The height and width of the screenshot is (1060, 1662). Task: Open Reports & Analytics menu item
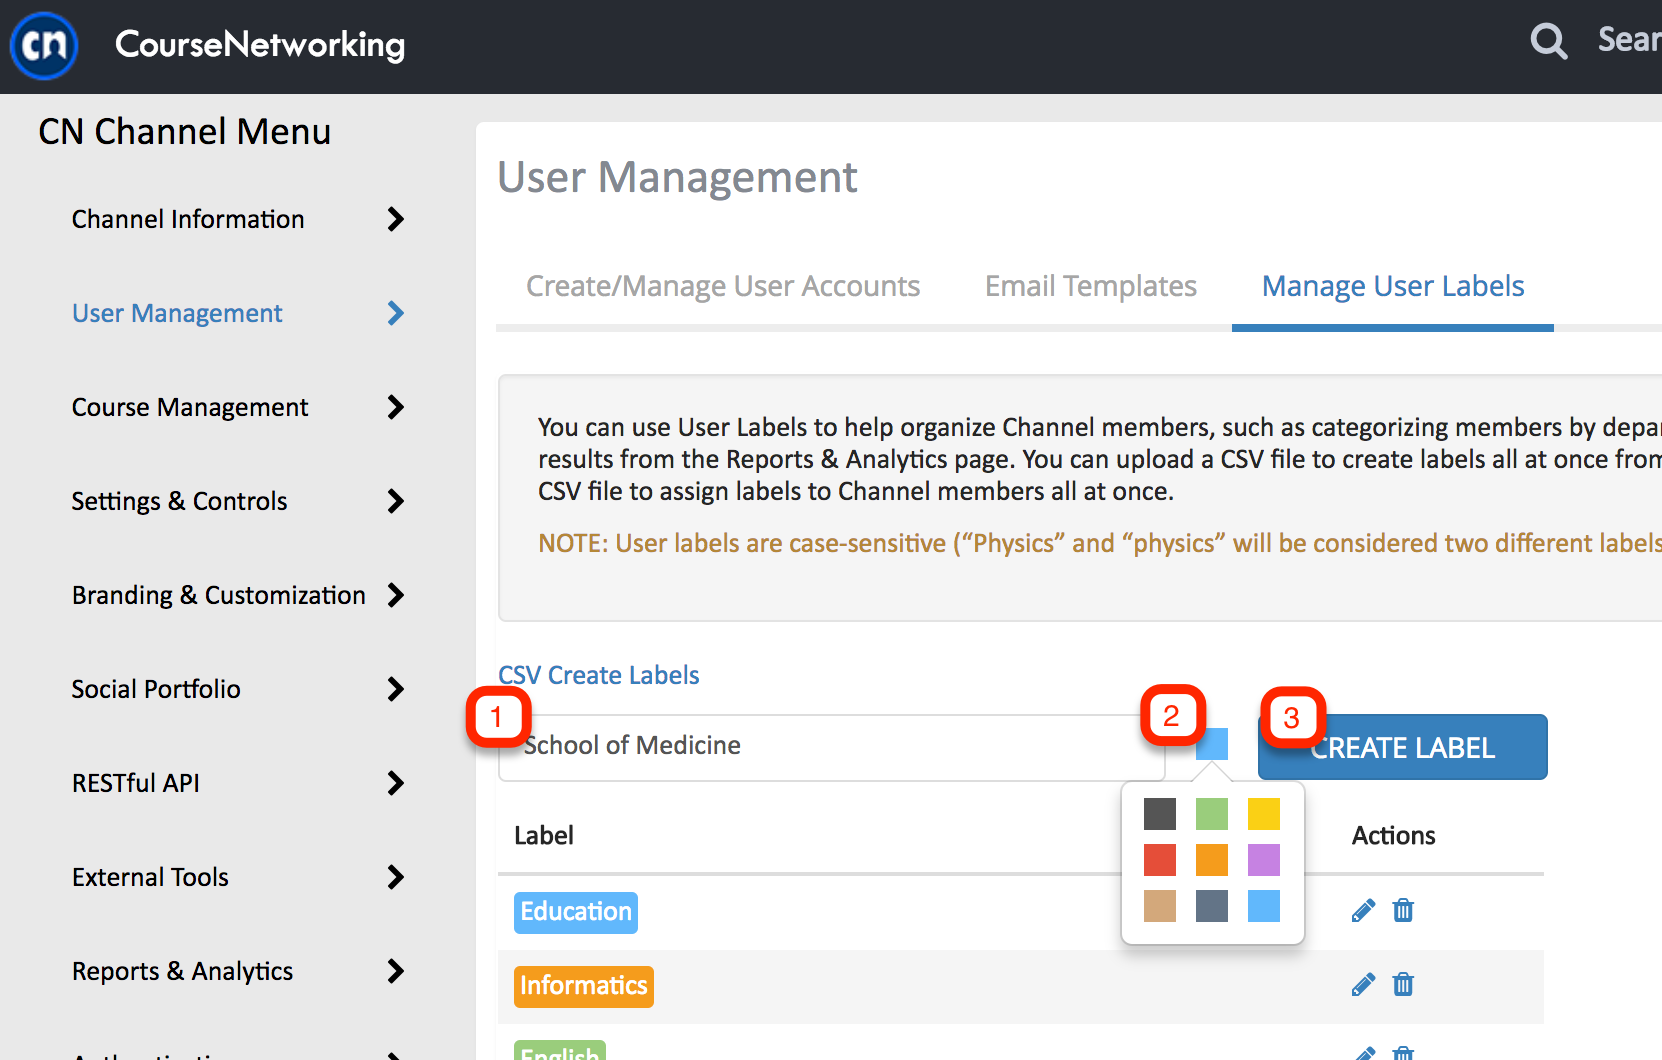(x=183, y=971)
